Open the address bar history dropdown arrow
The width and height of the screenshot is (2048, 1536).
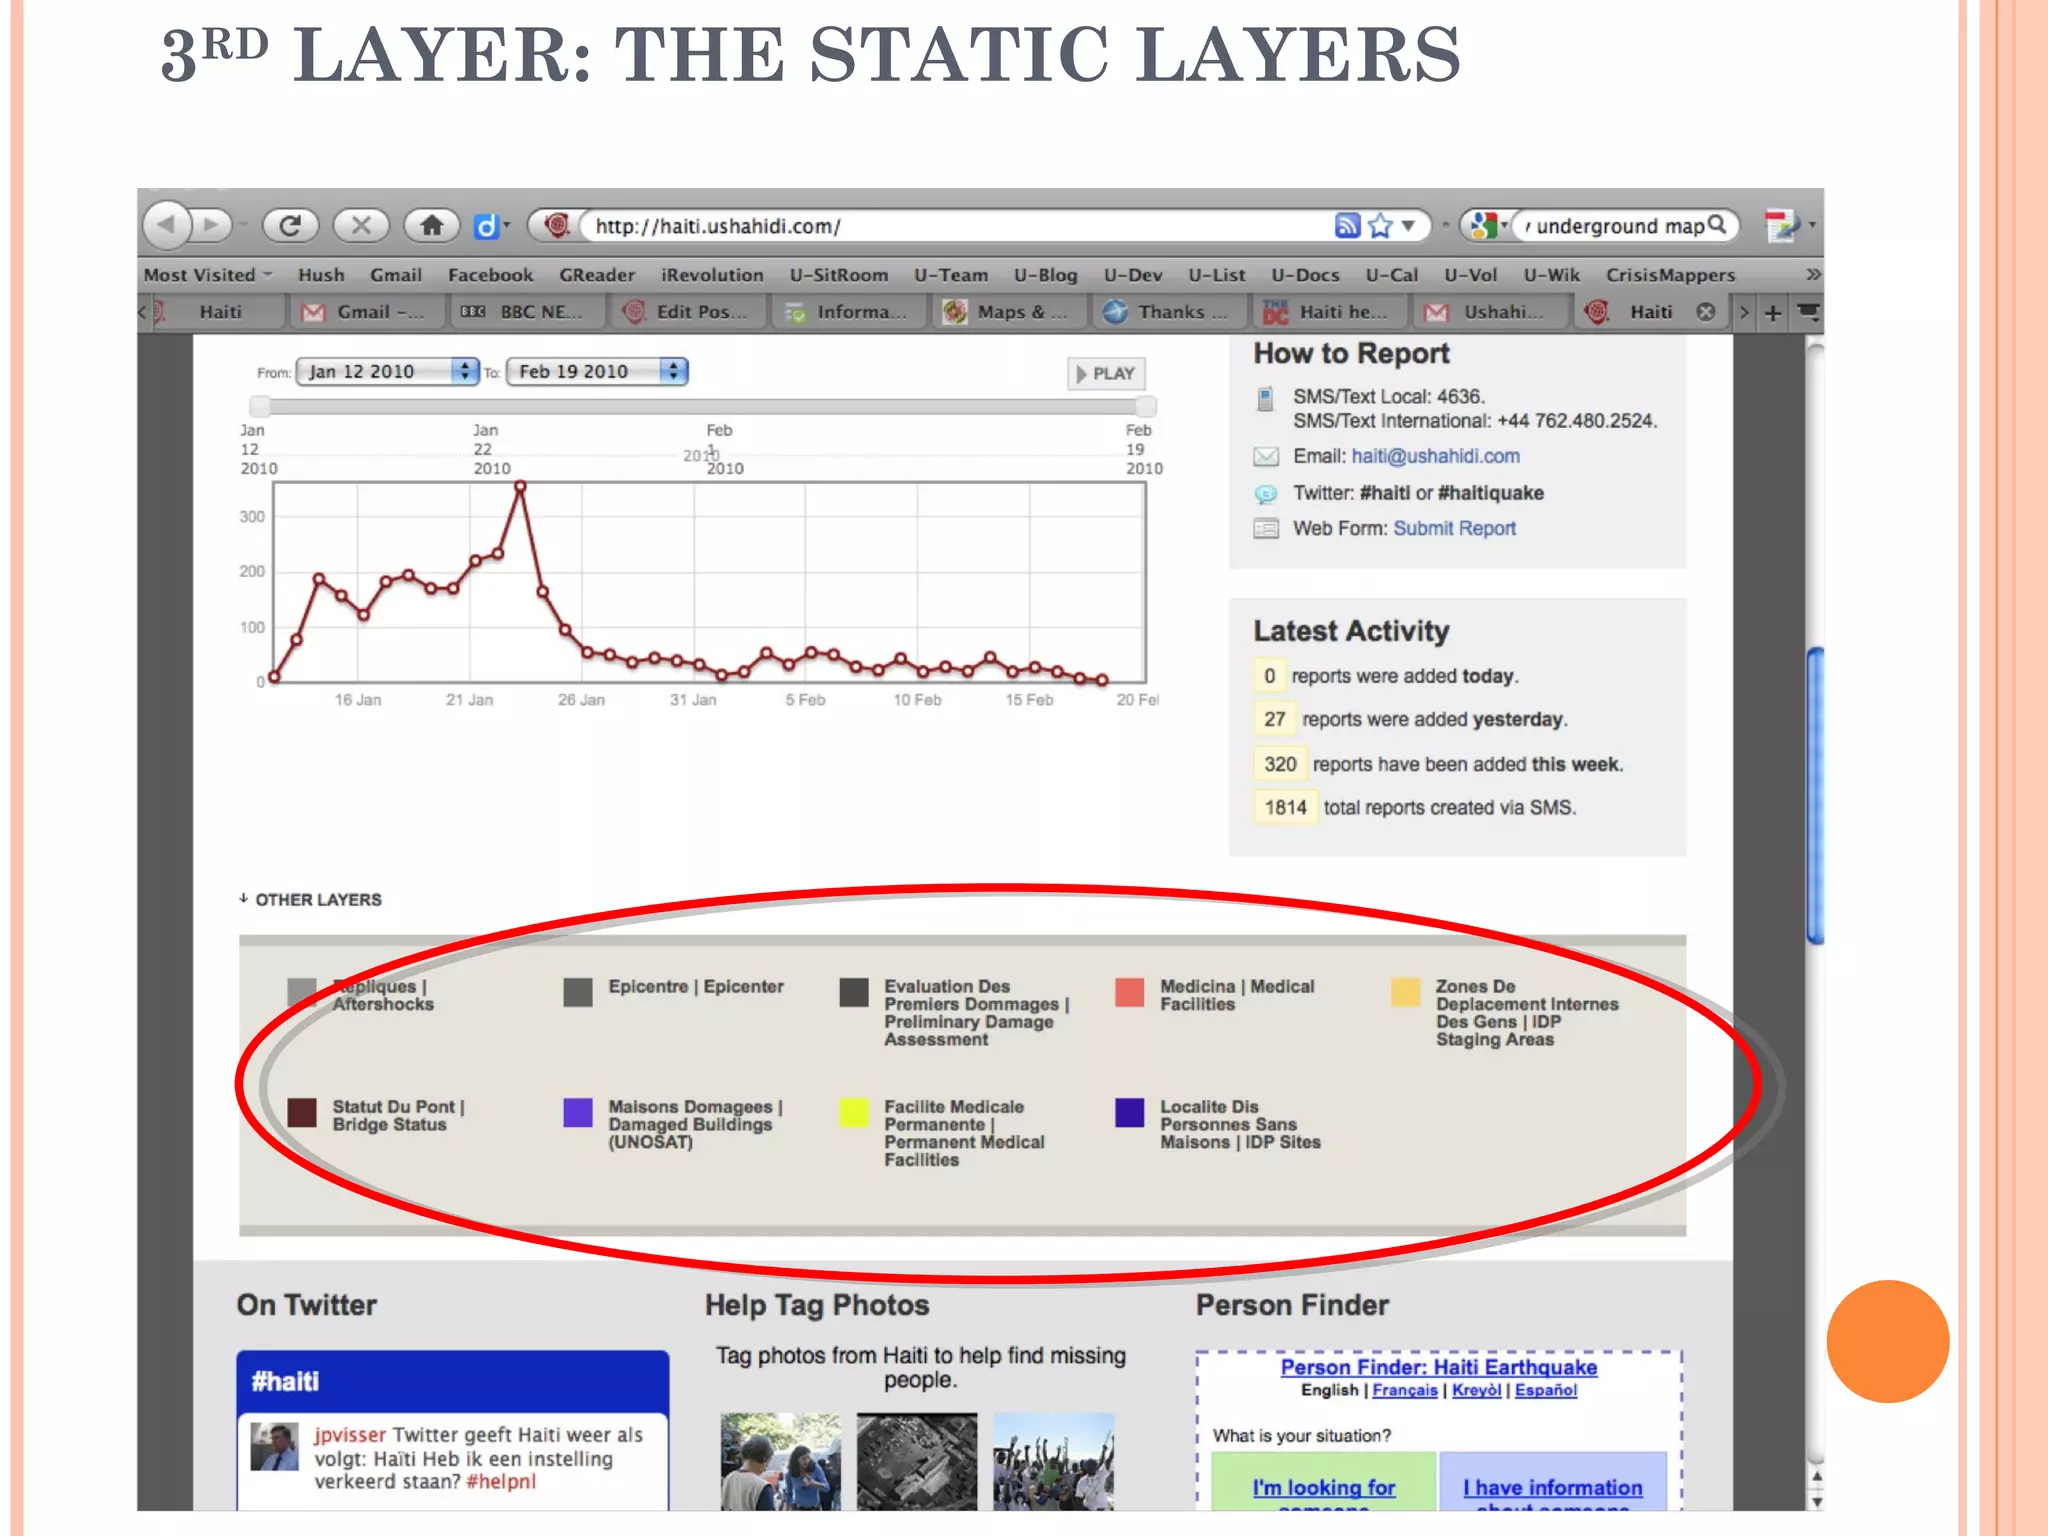click(1408, 225)
